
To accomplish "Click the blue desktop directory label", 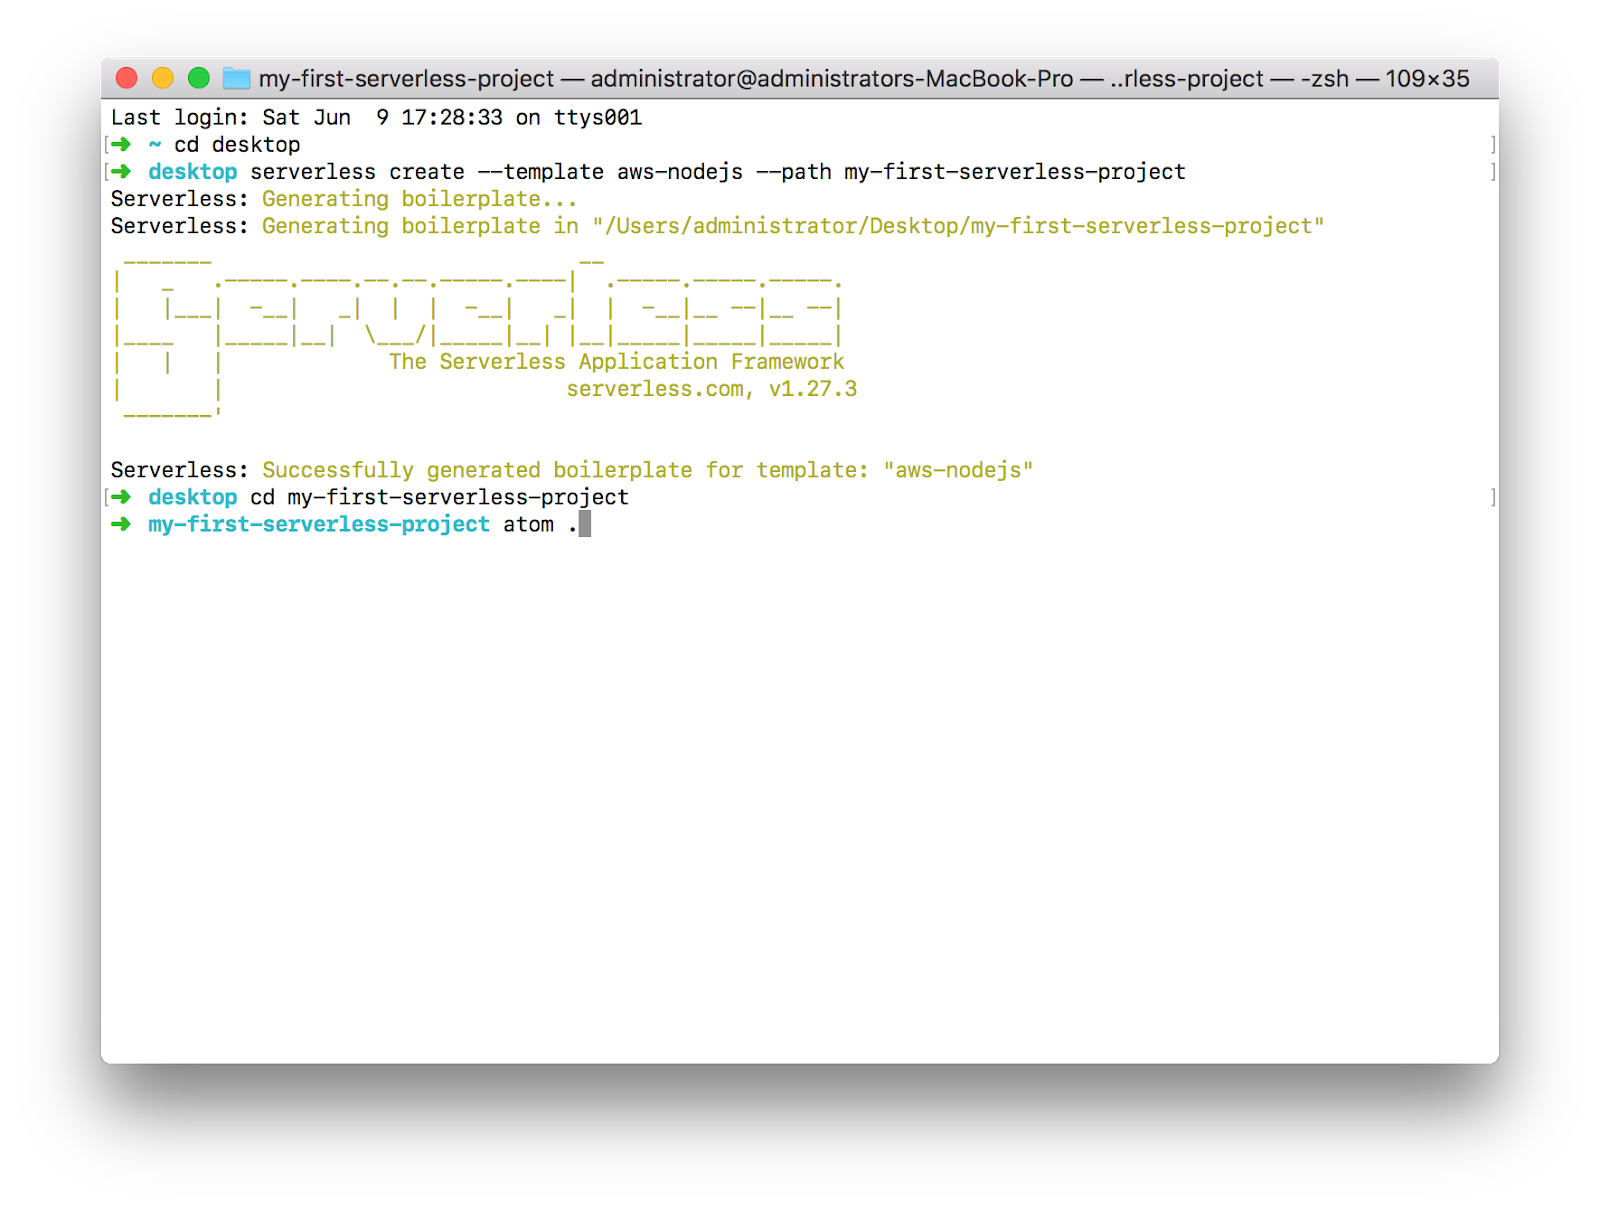I will pos(192,171).
